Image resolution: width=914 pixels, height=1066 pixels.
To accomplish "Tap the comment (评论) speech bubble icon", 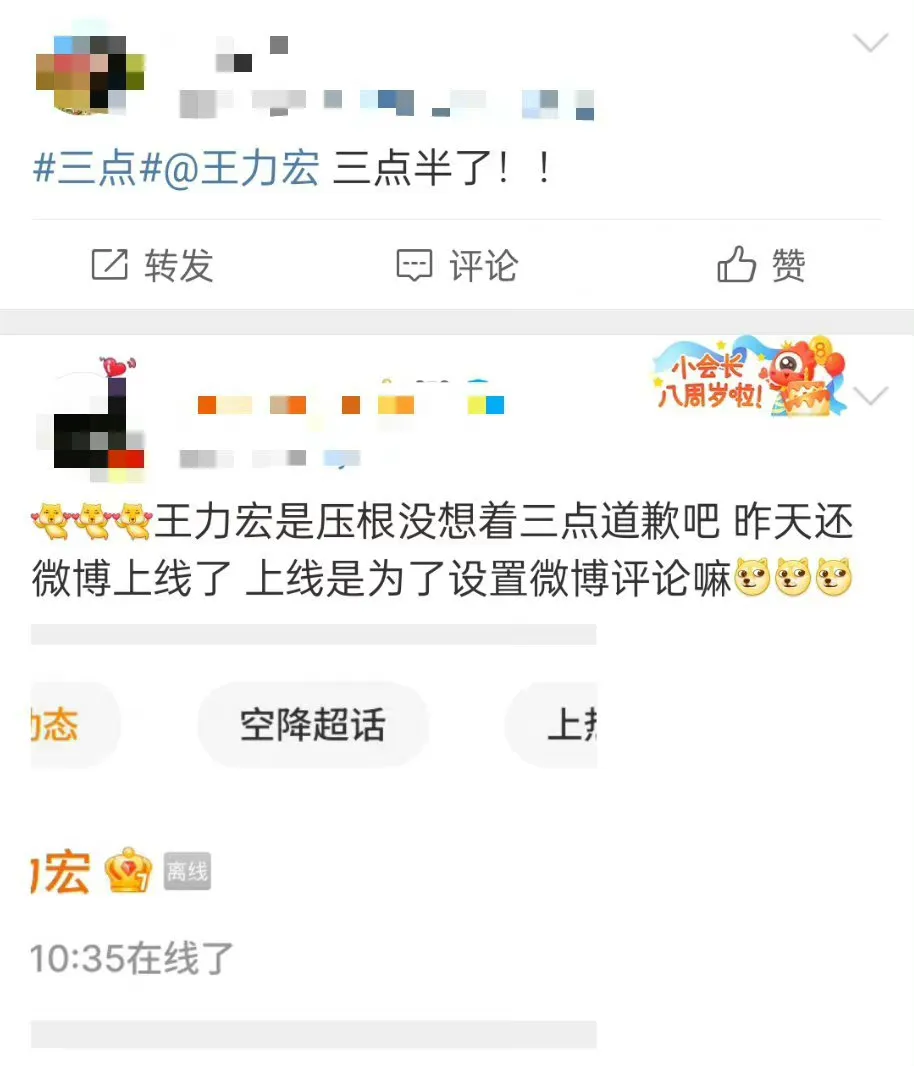I will [x=414, y=265].
